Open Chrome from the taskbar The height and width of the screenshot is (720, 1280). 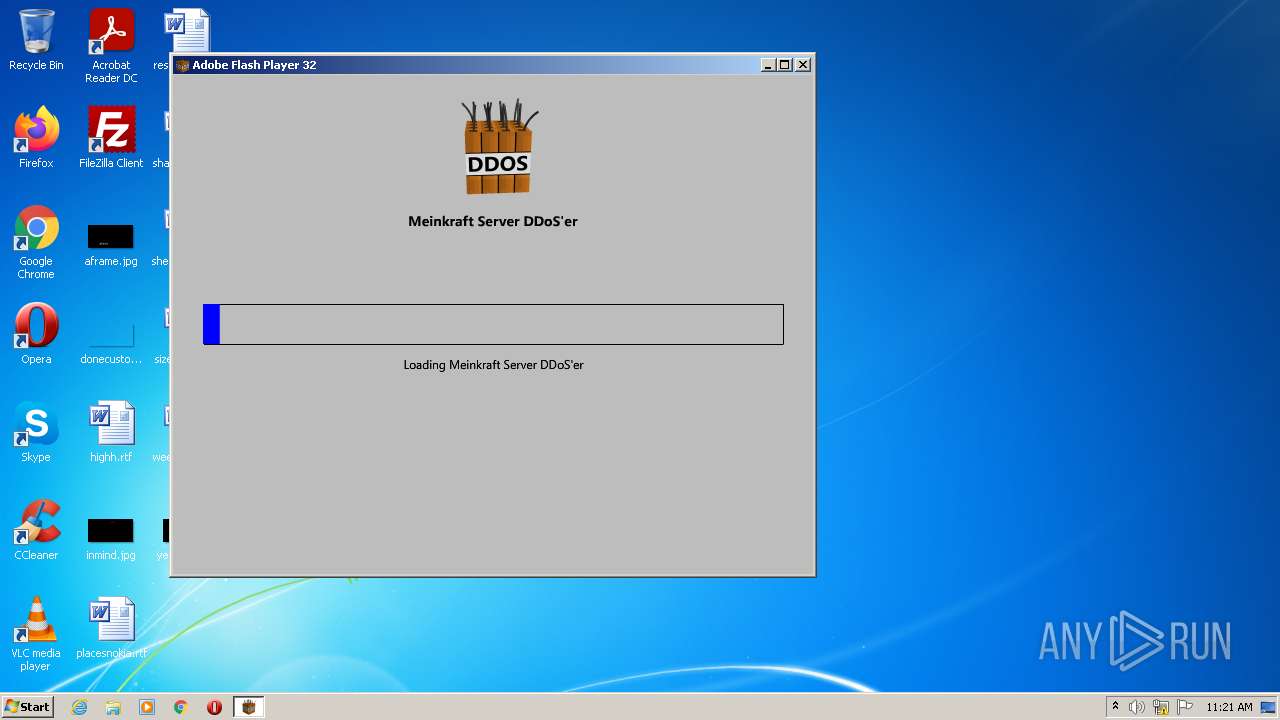click(181, 707)
